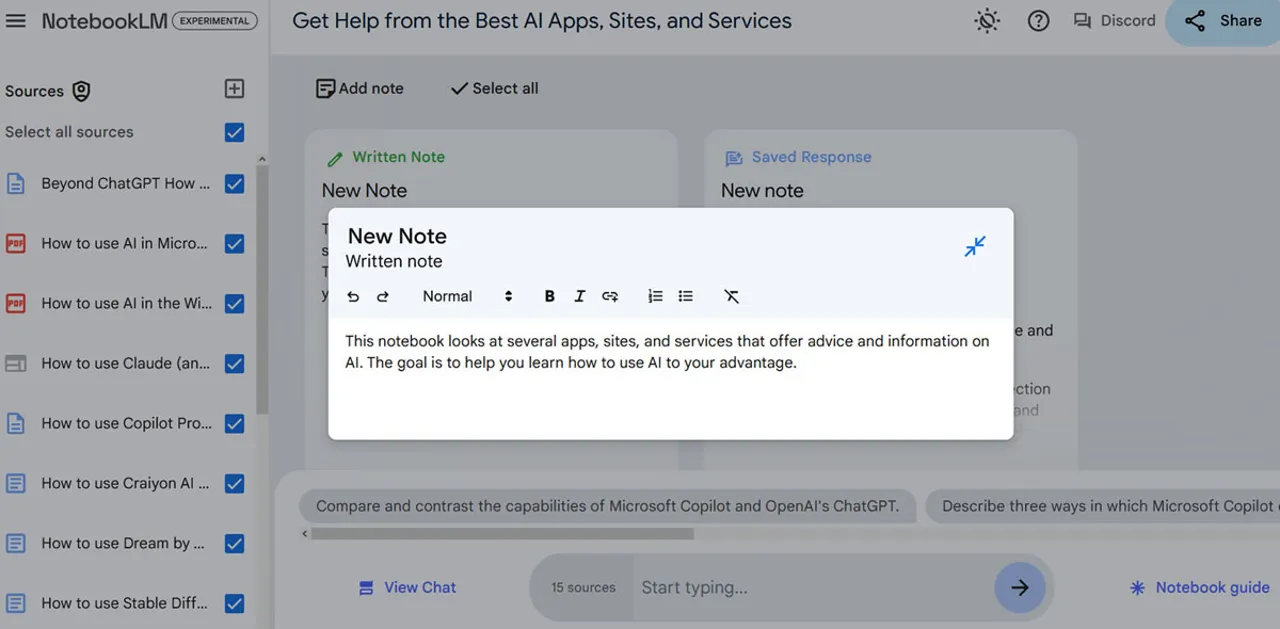Uncheck the Select all sources checkbox
1280x629 pixels.
click(233, 132)
